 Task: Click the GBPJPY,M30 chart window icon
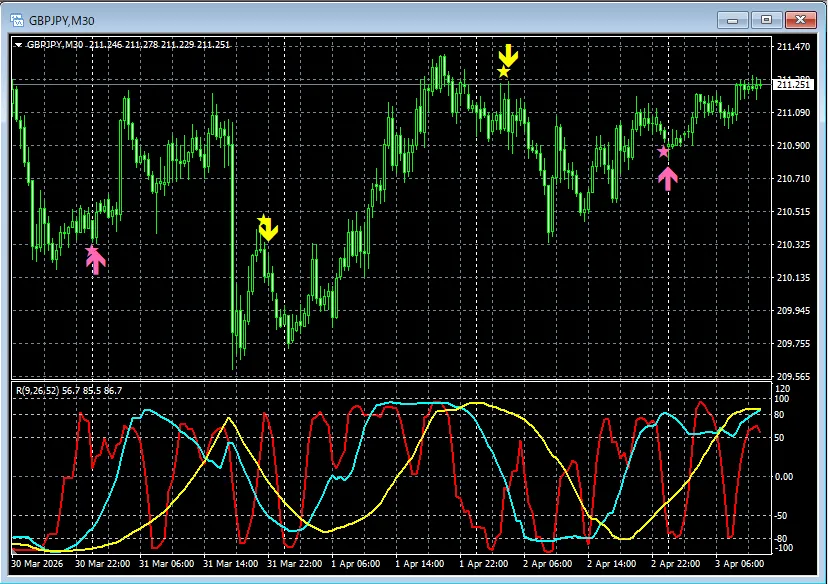pos(17,21)
